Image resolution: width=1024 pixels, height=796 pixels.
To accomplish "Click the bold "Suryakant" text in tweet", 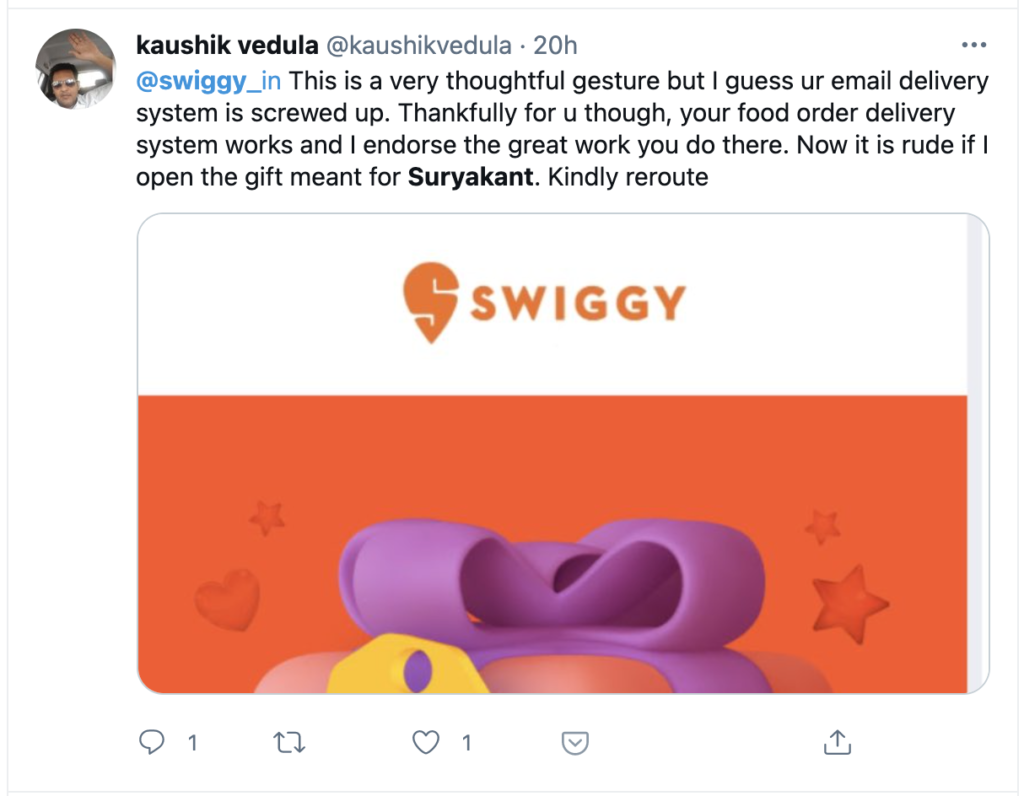I will click(457, 178).
